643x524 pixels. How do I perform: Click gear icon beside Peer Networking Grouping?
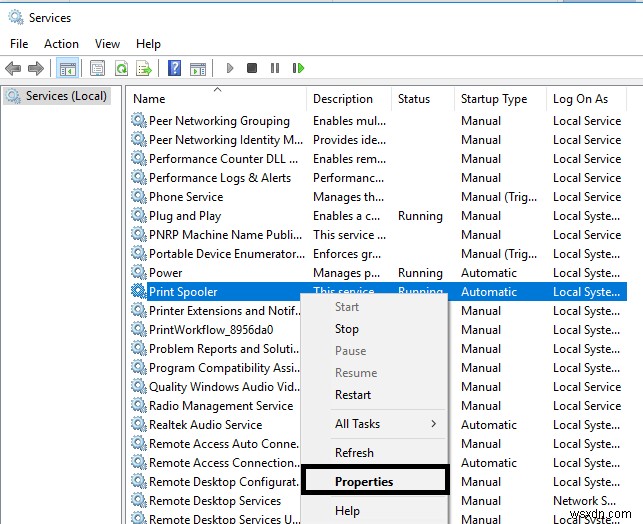[139, 121]
